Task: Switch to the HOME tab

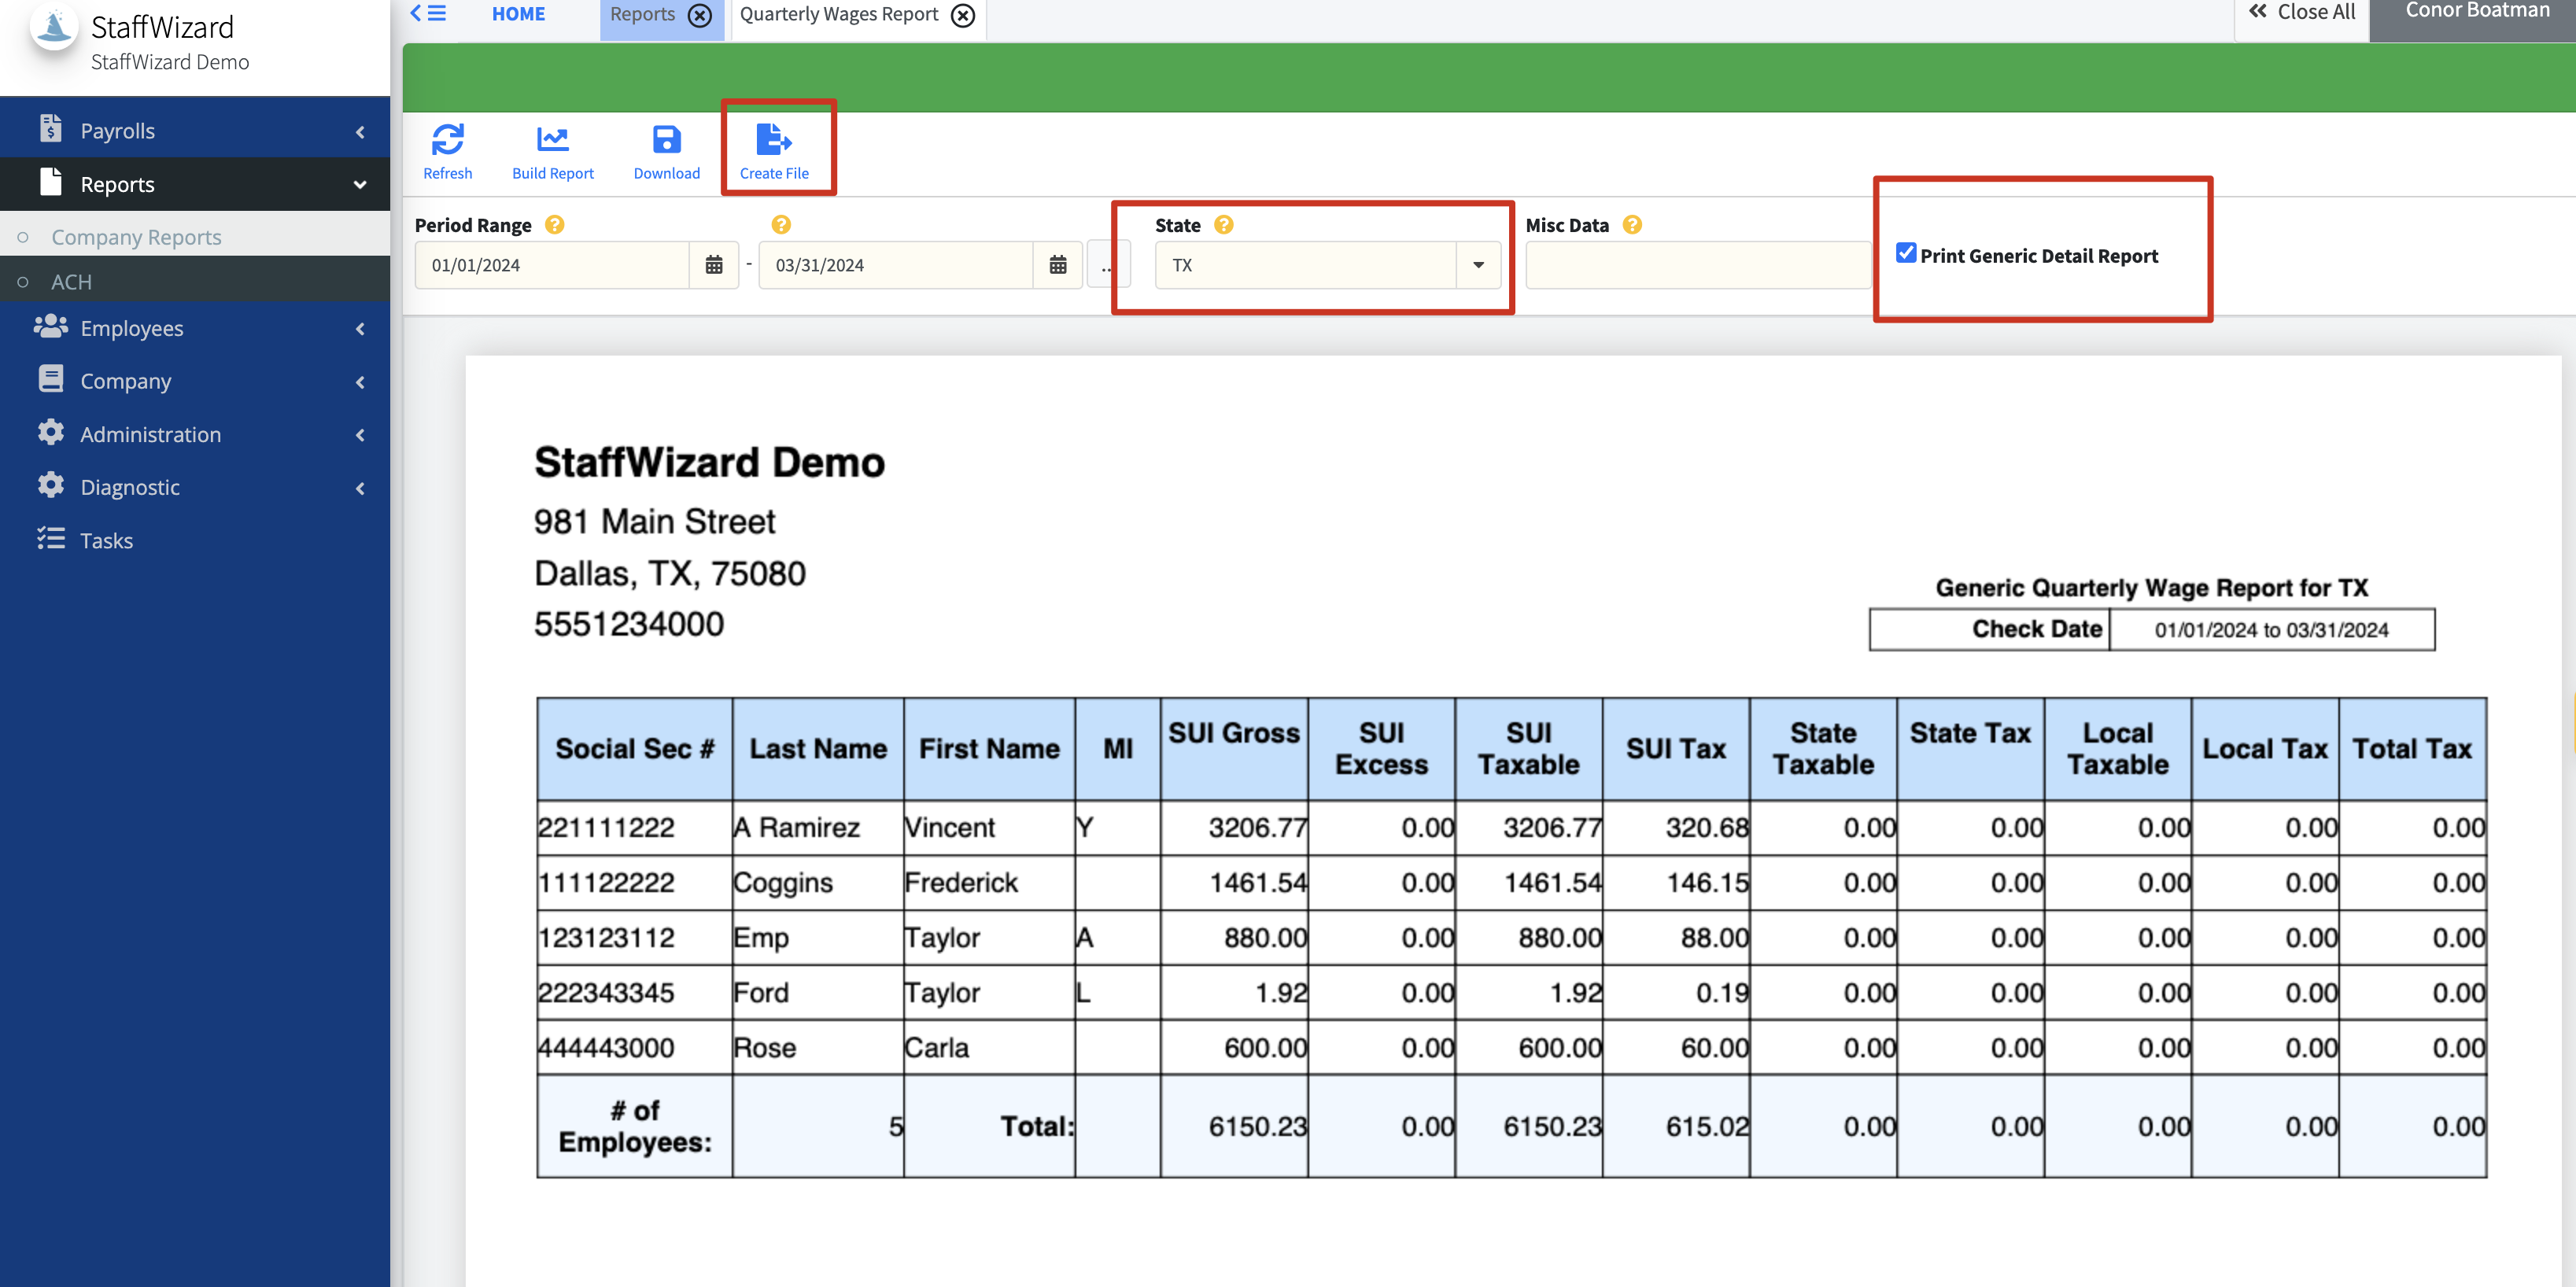Action: pos(518,14)
